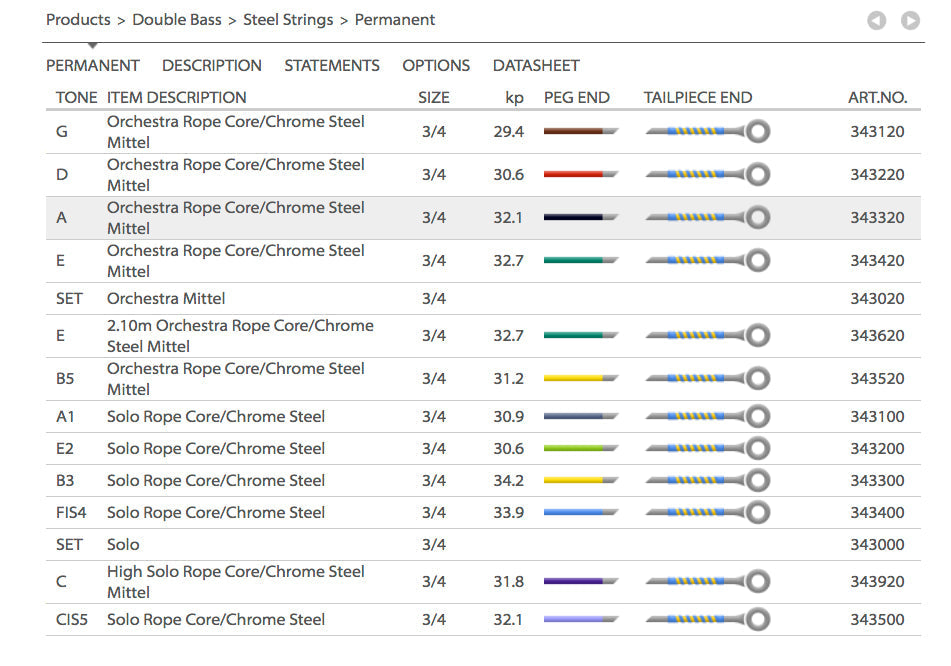Click the next navigation arrow
The image size is (951, 666).
point(910,20)
